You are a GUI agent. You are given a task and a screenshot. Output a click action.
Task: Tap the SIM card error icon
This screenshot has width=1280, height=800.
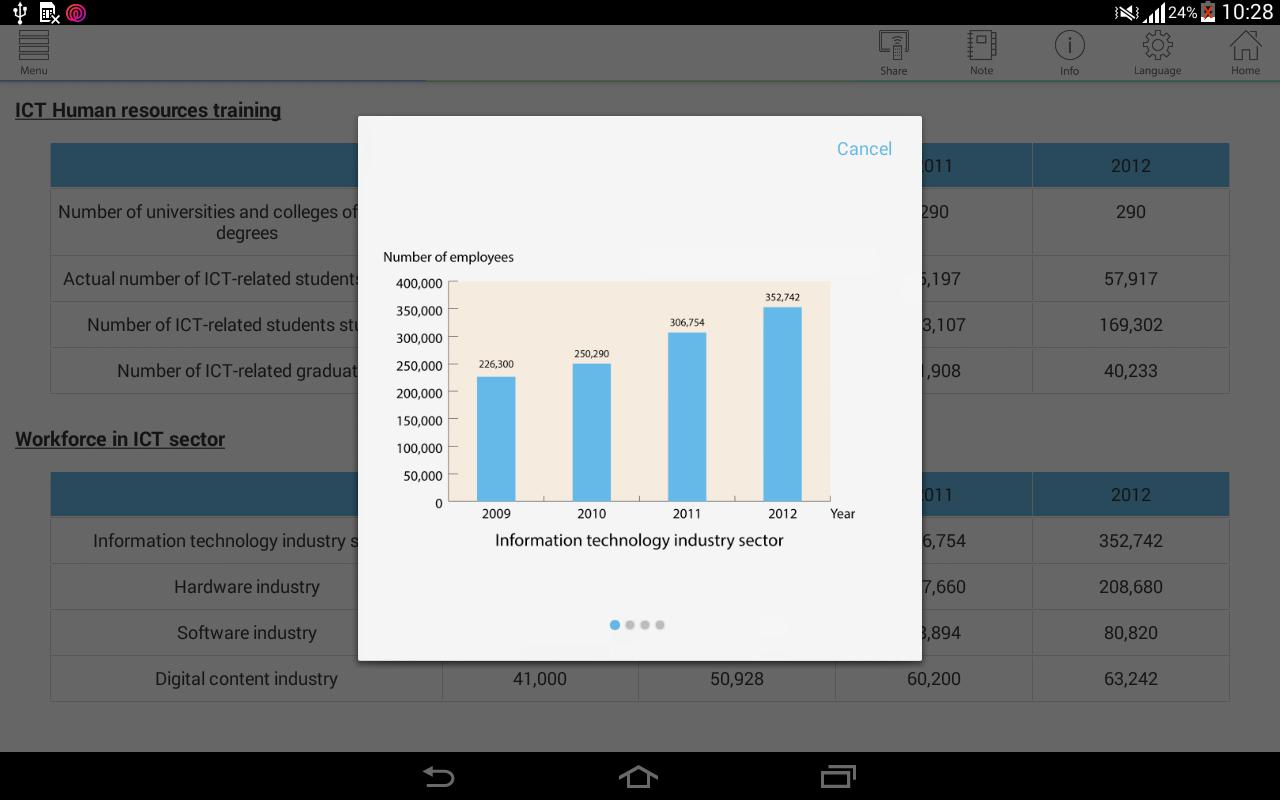pos(48,13)
